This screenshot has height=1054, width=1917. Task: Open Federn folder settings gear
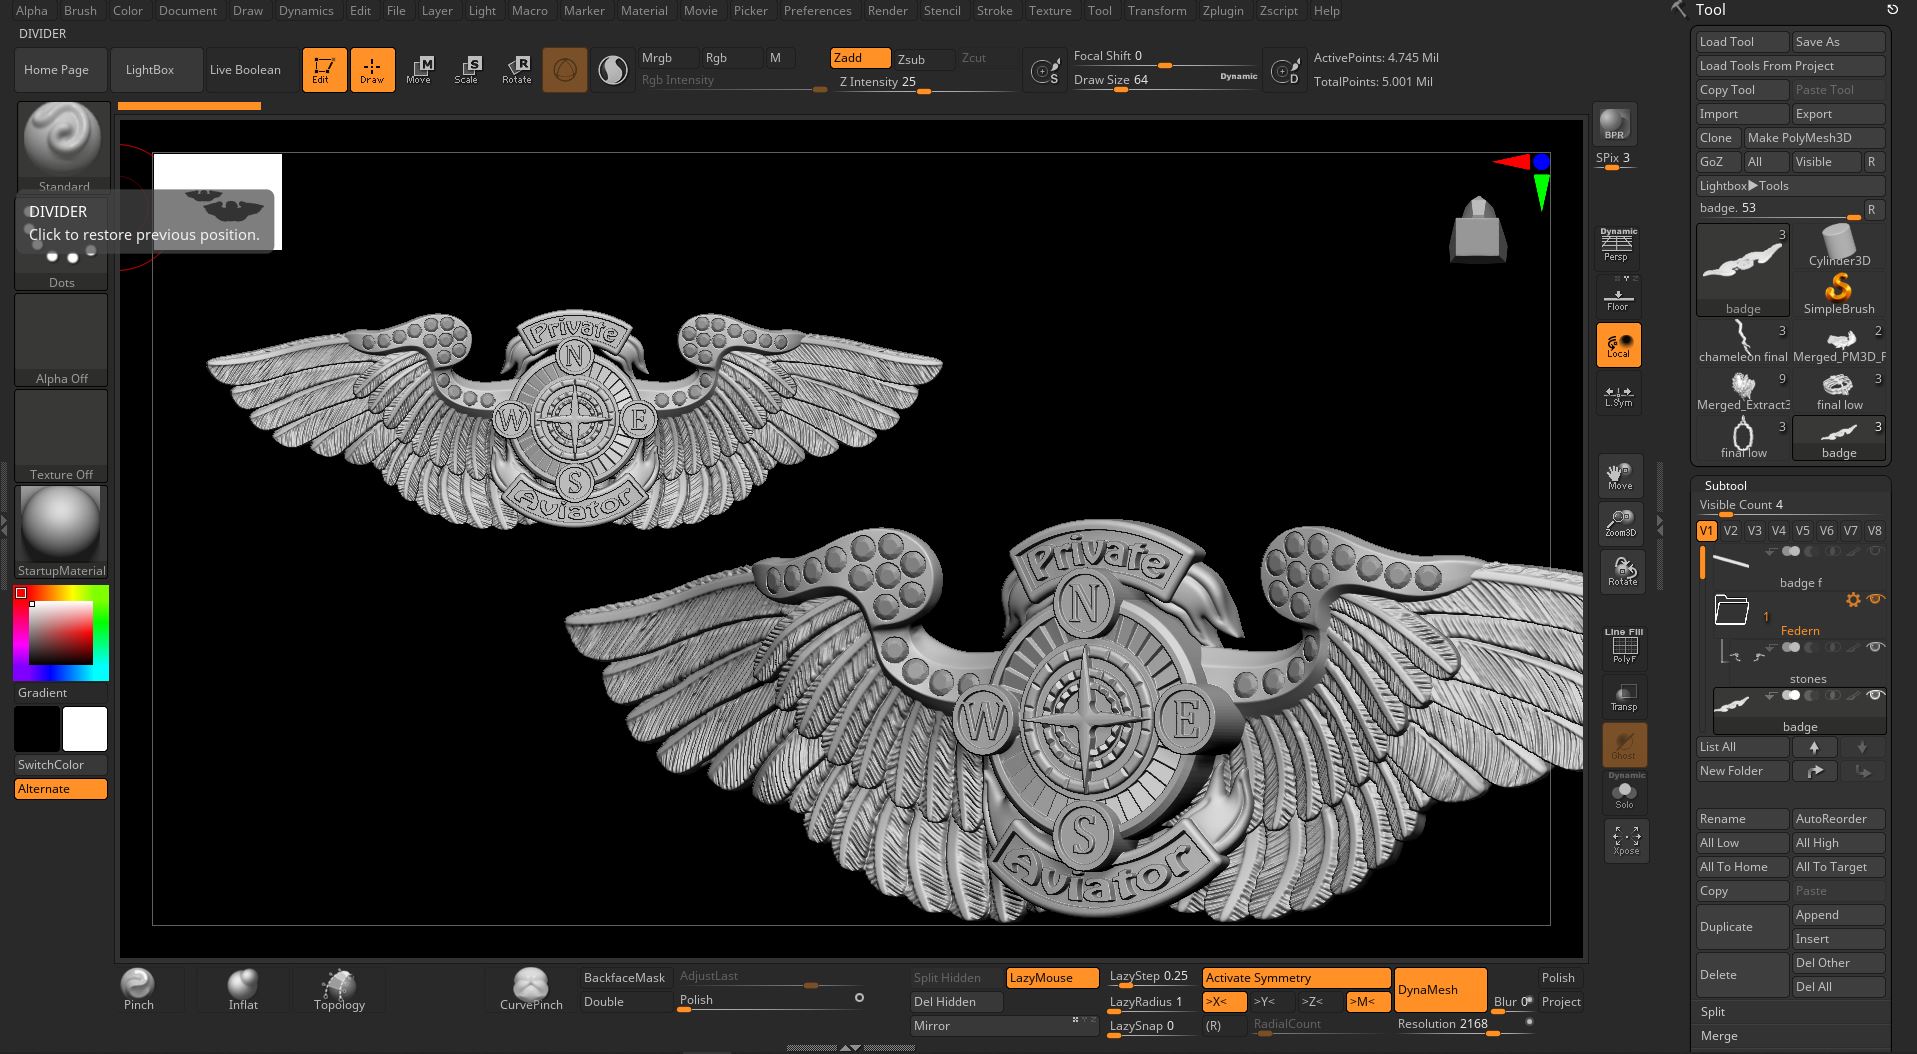pos(1853,600)
